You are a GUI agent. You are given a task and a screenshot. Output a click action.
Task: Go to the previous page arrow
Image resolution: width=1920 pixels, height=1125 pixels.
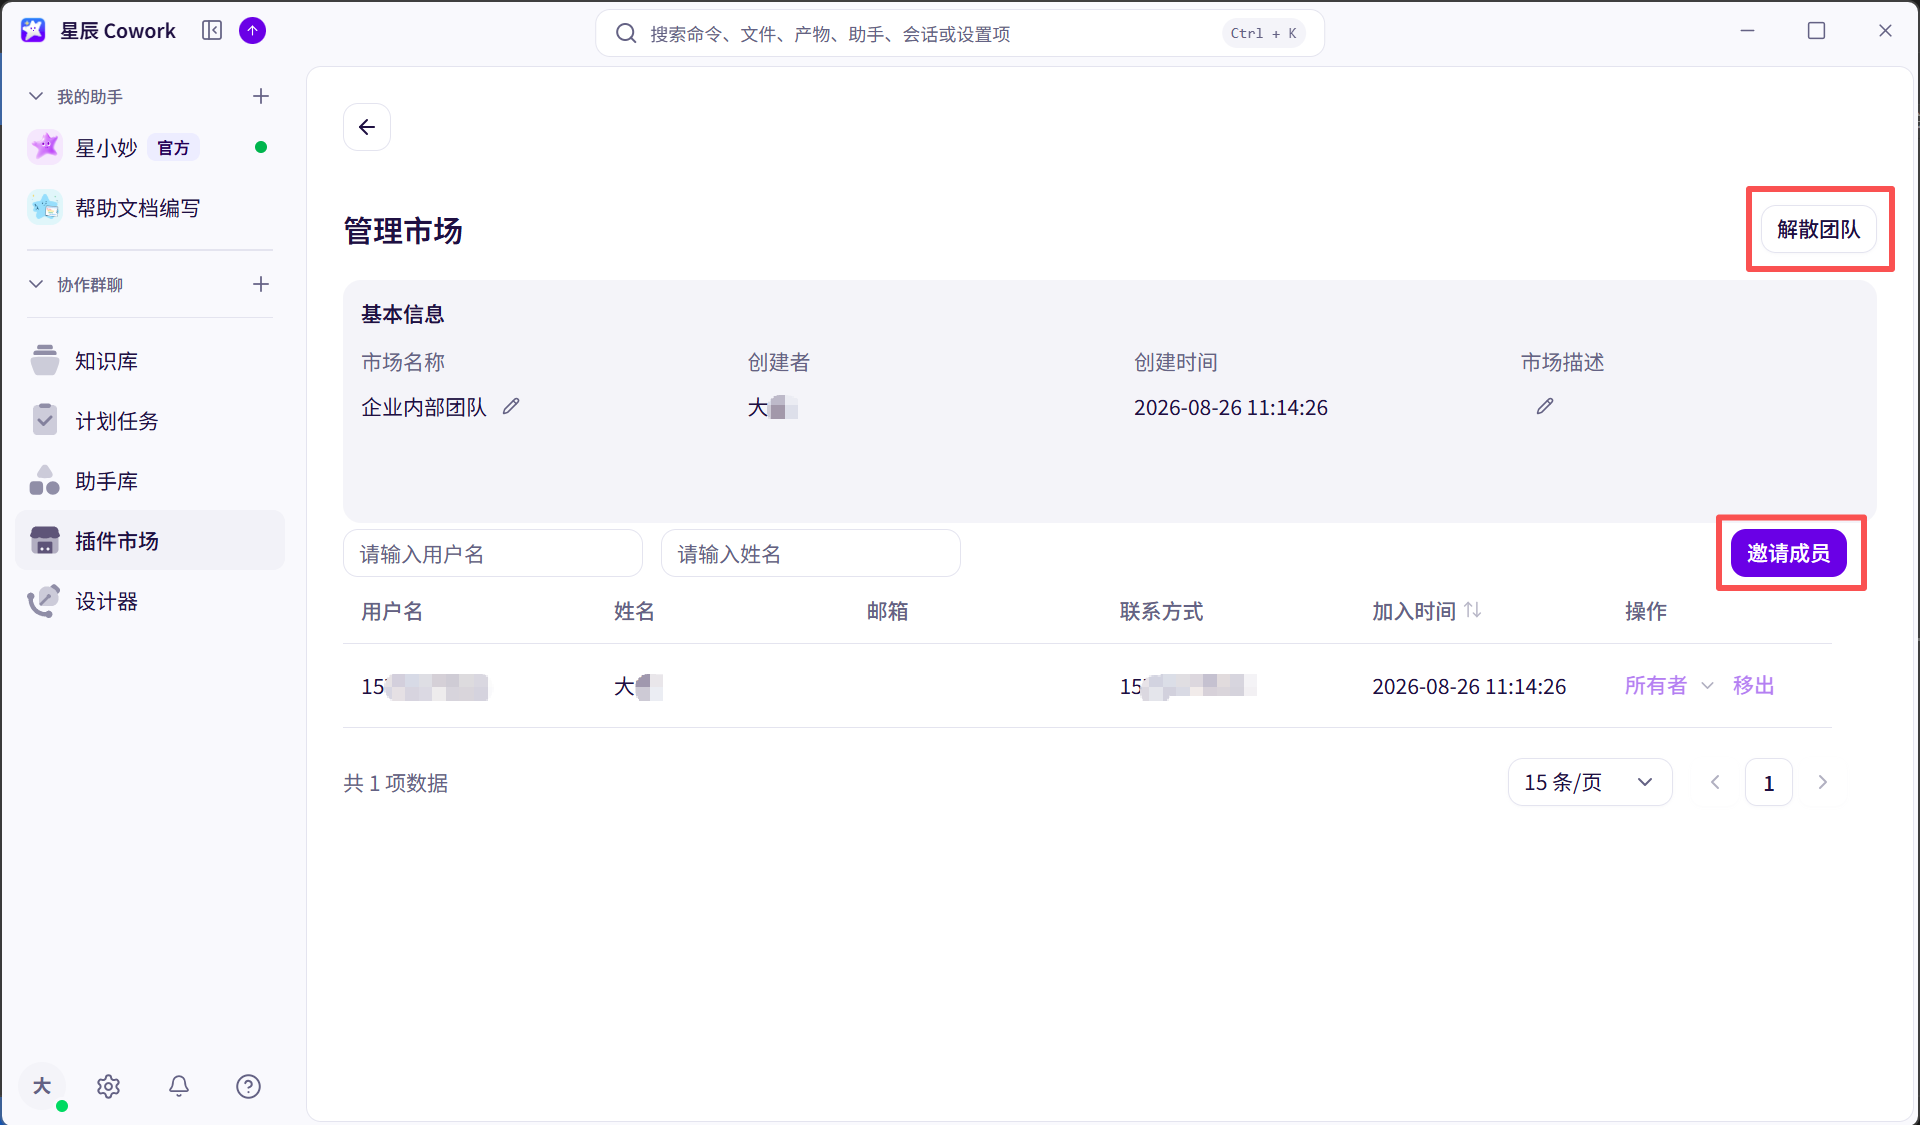[x=1715, y=782]
